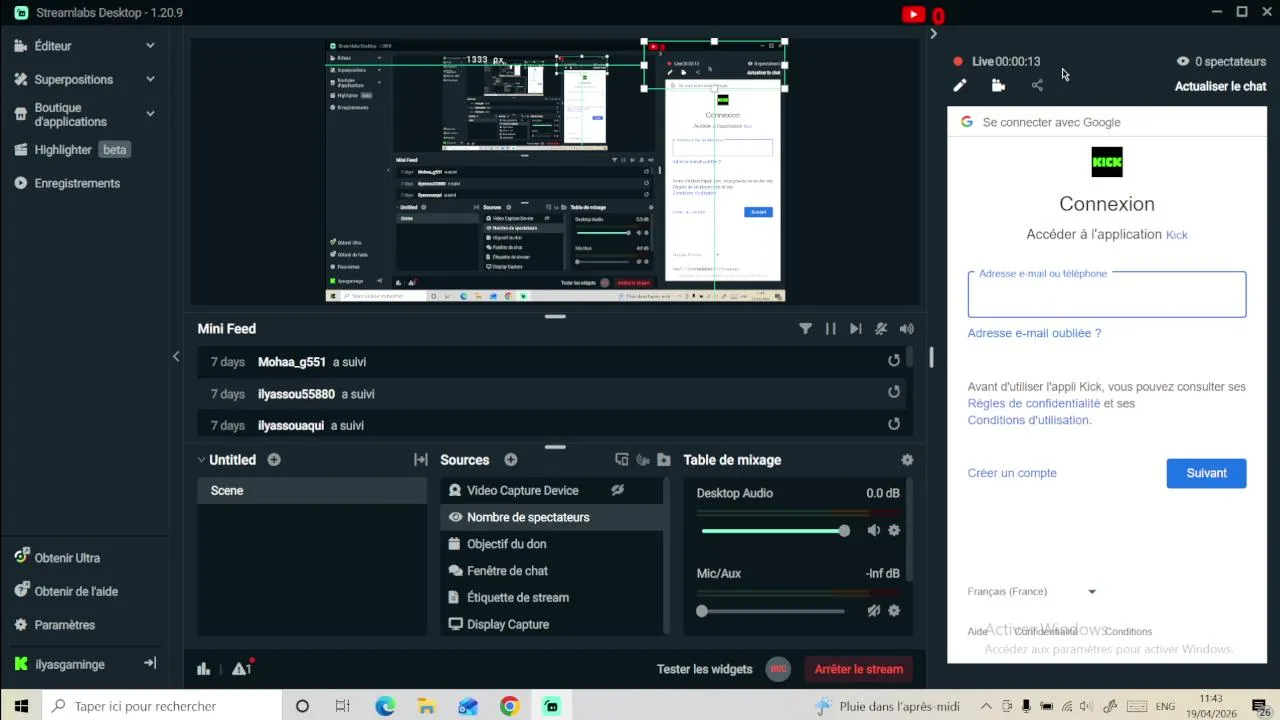The width and height of the screenshot is (1280, 720).
Task: Adjust the Desktop Audio volume slider
Action: (x=775, y=531)
